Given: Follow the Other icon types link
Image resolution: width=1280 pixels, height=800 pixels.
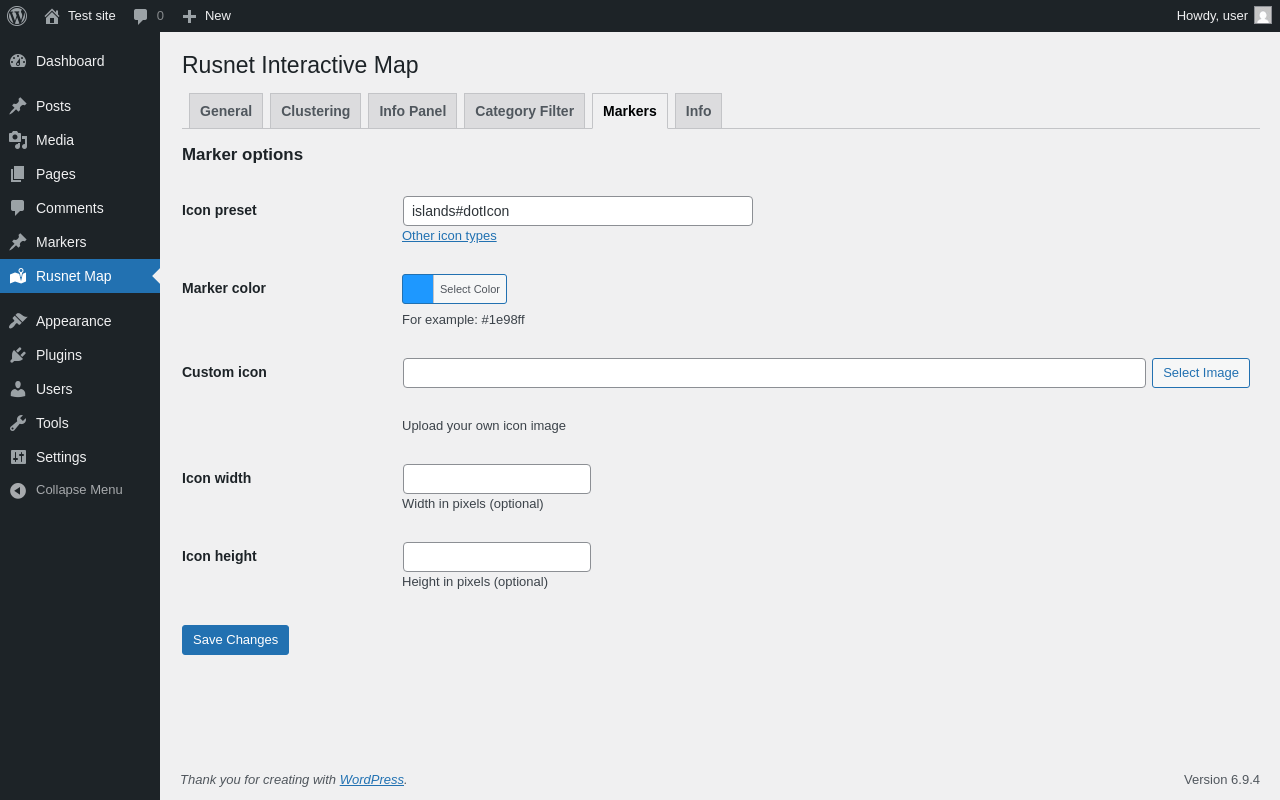Looking at the screenshot, I should click(x=449, y=236).
